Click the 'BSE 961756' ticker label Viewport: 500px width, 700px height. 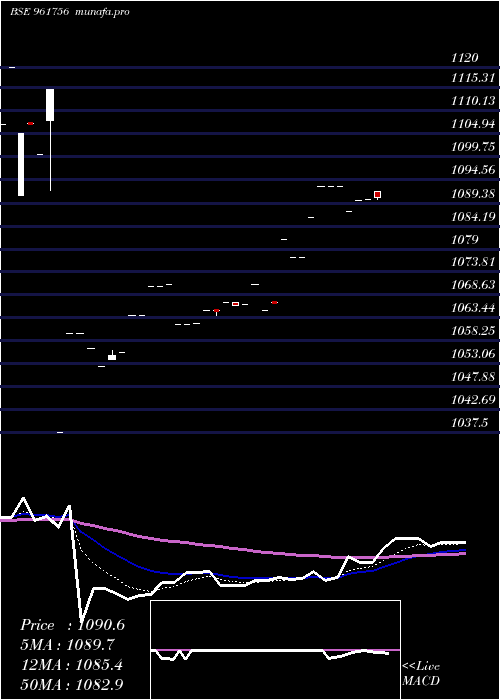[39, 12]
